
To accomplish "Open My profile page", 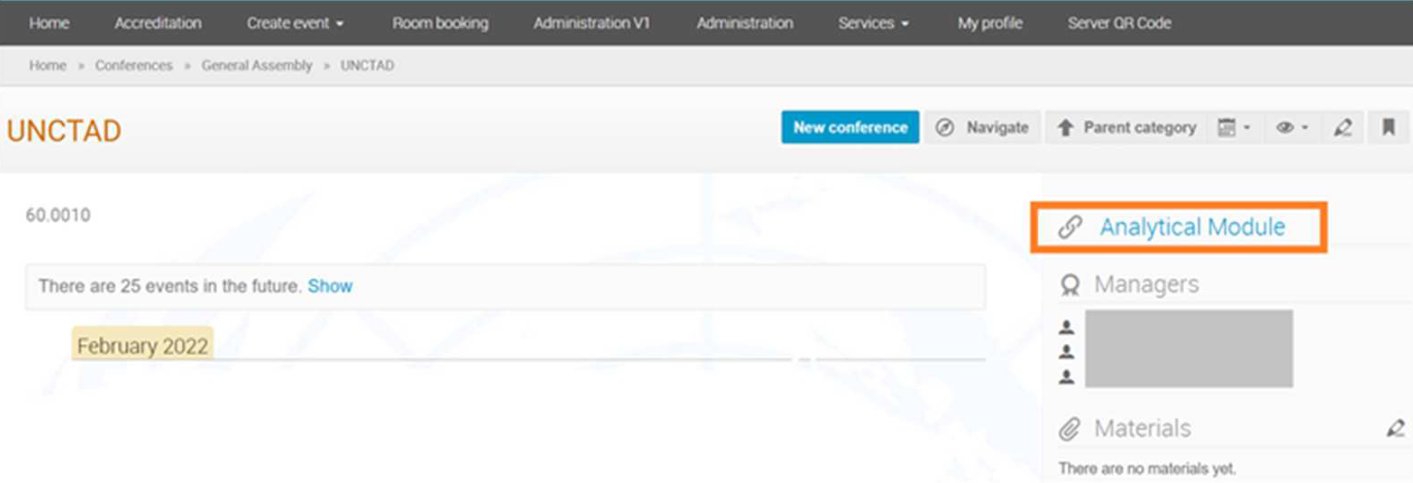I will [x=990, y=23].
